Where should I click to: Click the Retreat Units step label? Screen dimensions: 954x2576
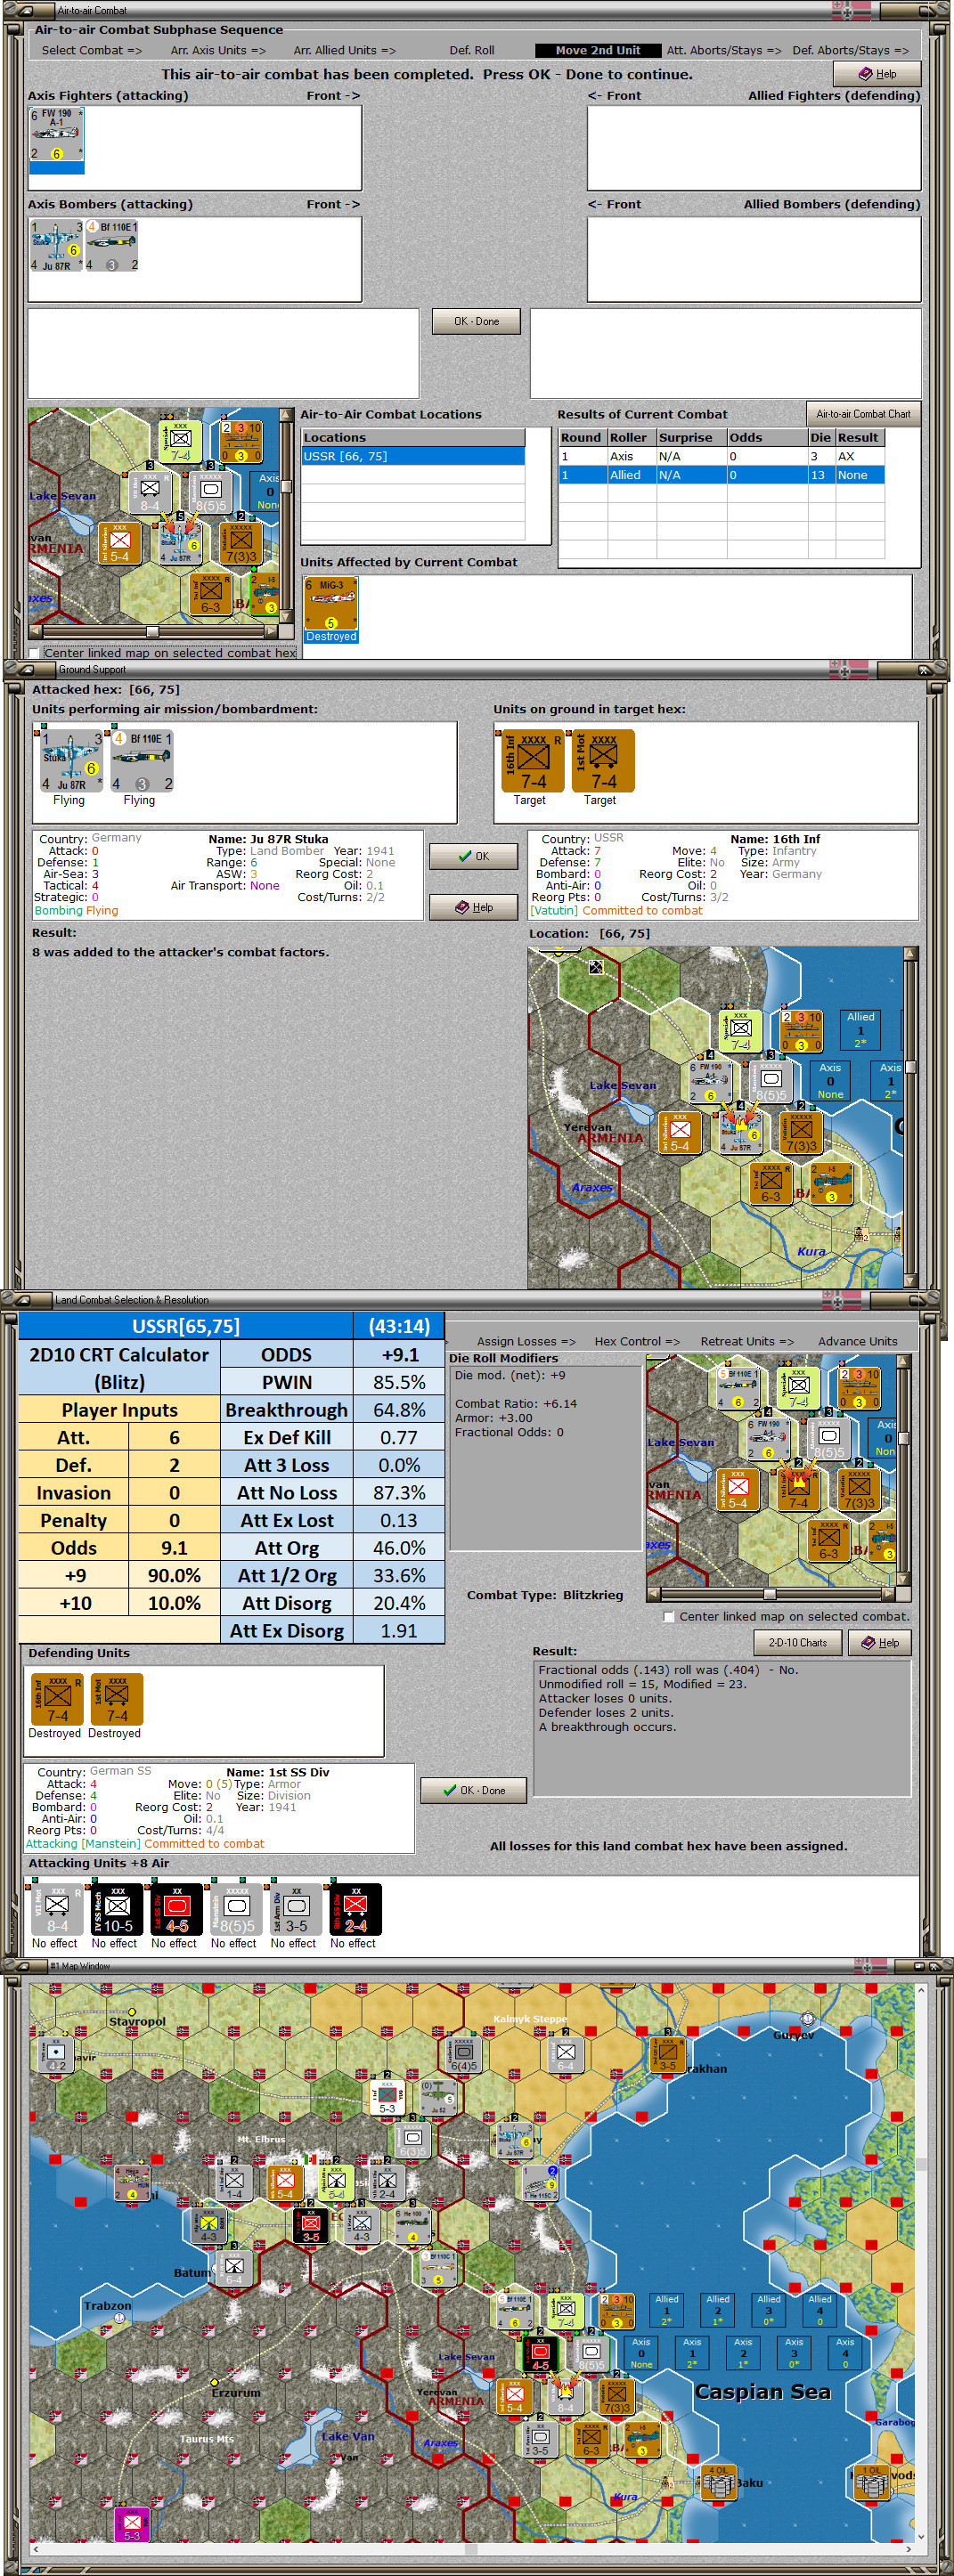tap(748, 1342)
